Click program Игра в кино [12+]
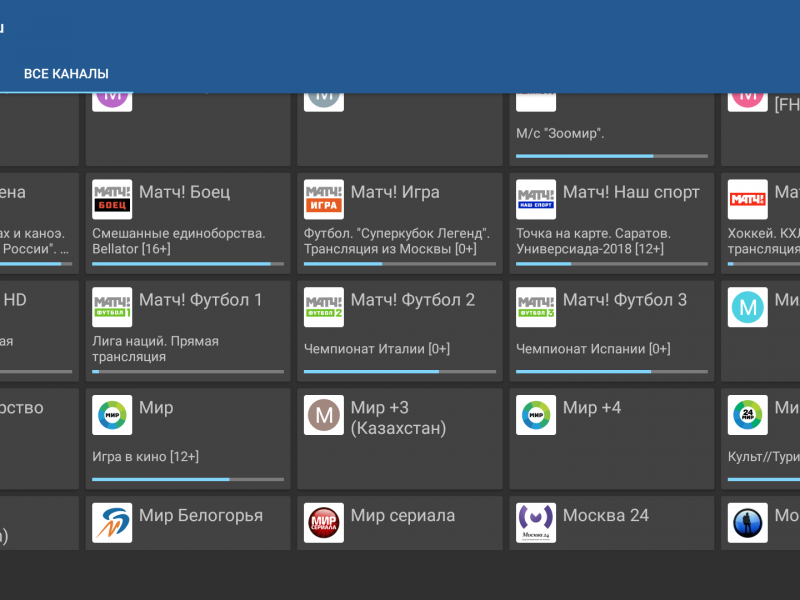Image resolution: width=800 pixels, height=600 pixels. 145,457
